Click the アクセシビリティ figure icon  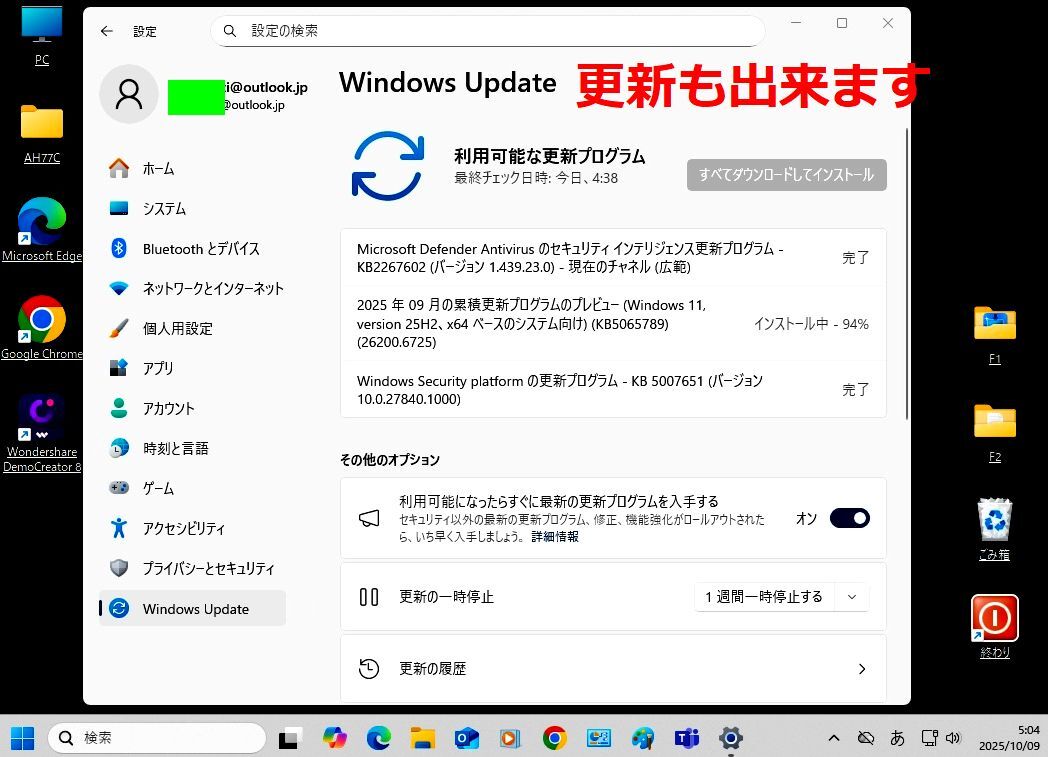[x=119, y=528]
